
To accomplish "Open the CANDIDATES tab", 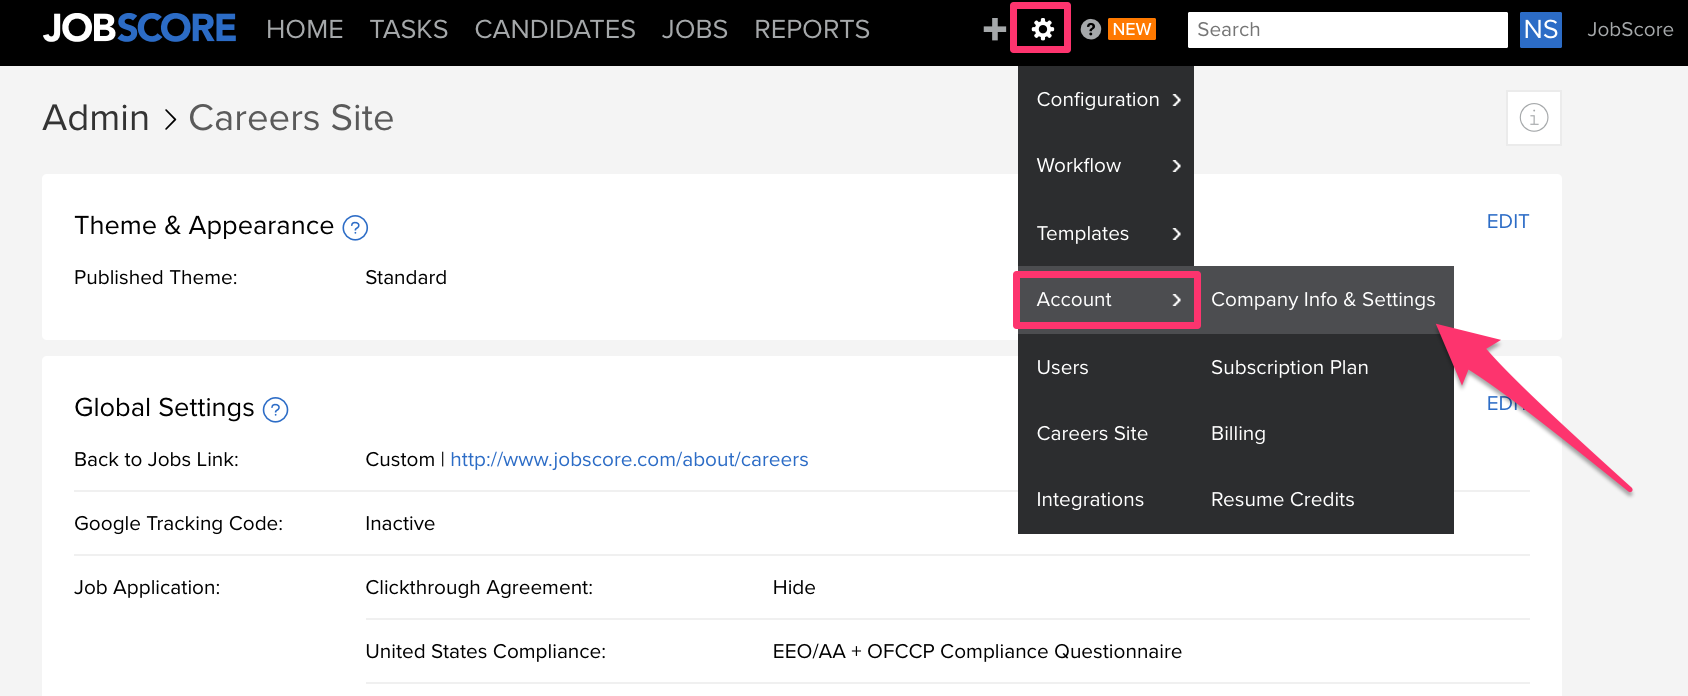I will click(555, 30).
